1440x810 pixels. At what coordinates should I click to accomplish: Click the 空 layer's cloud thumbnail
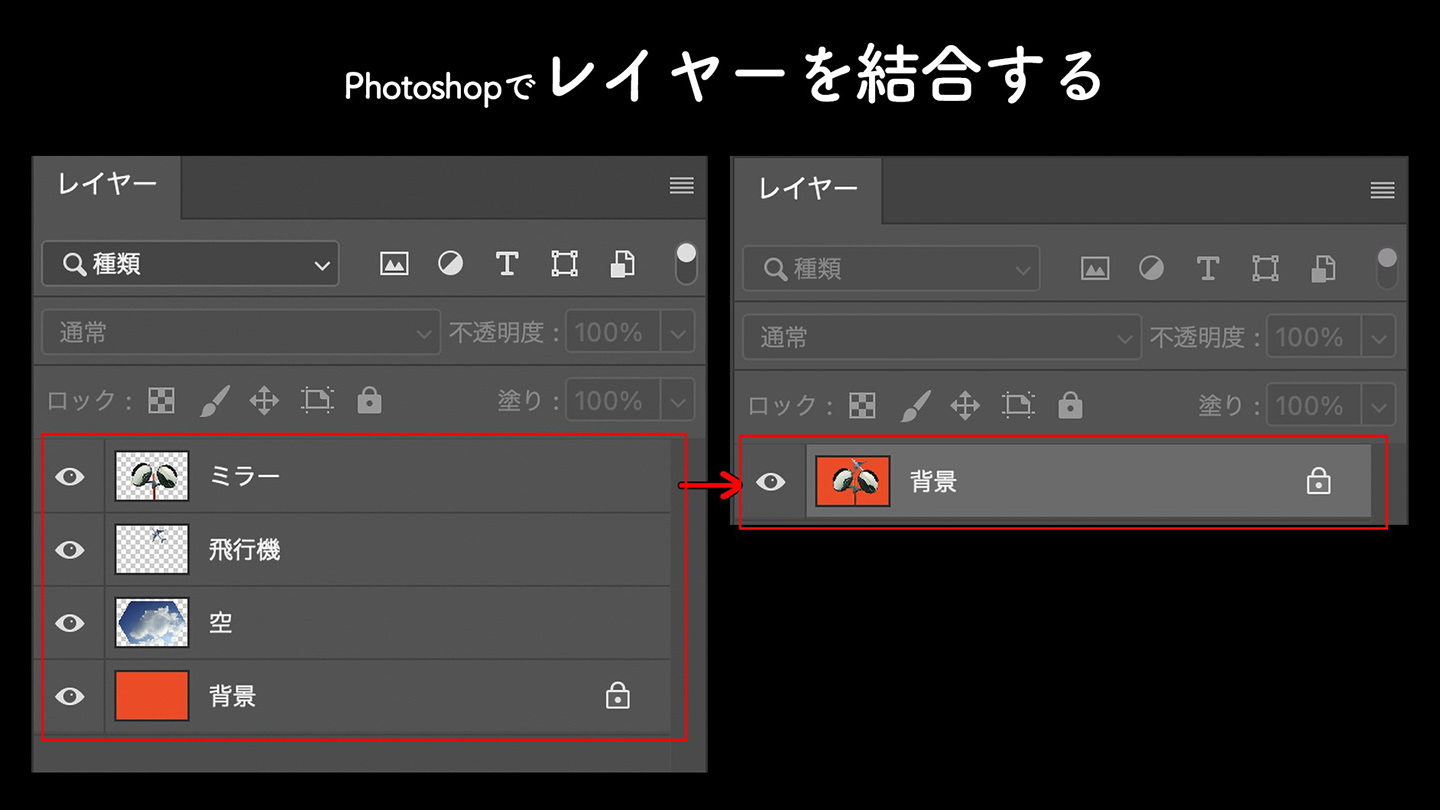point(152,623)
